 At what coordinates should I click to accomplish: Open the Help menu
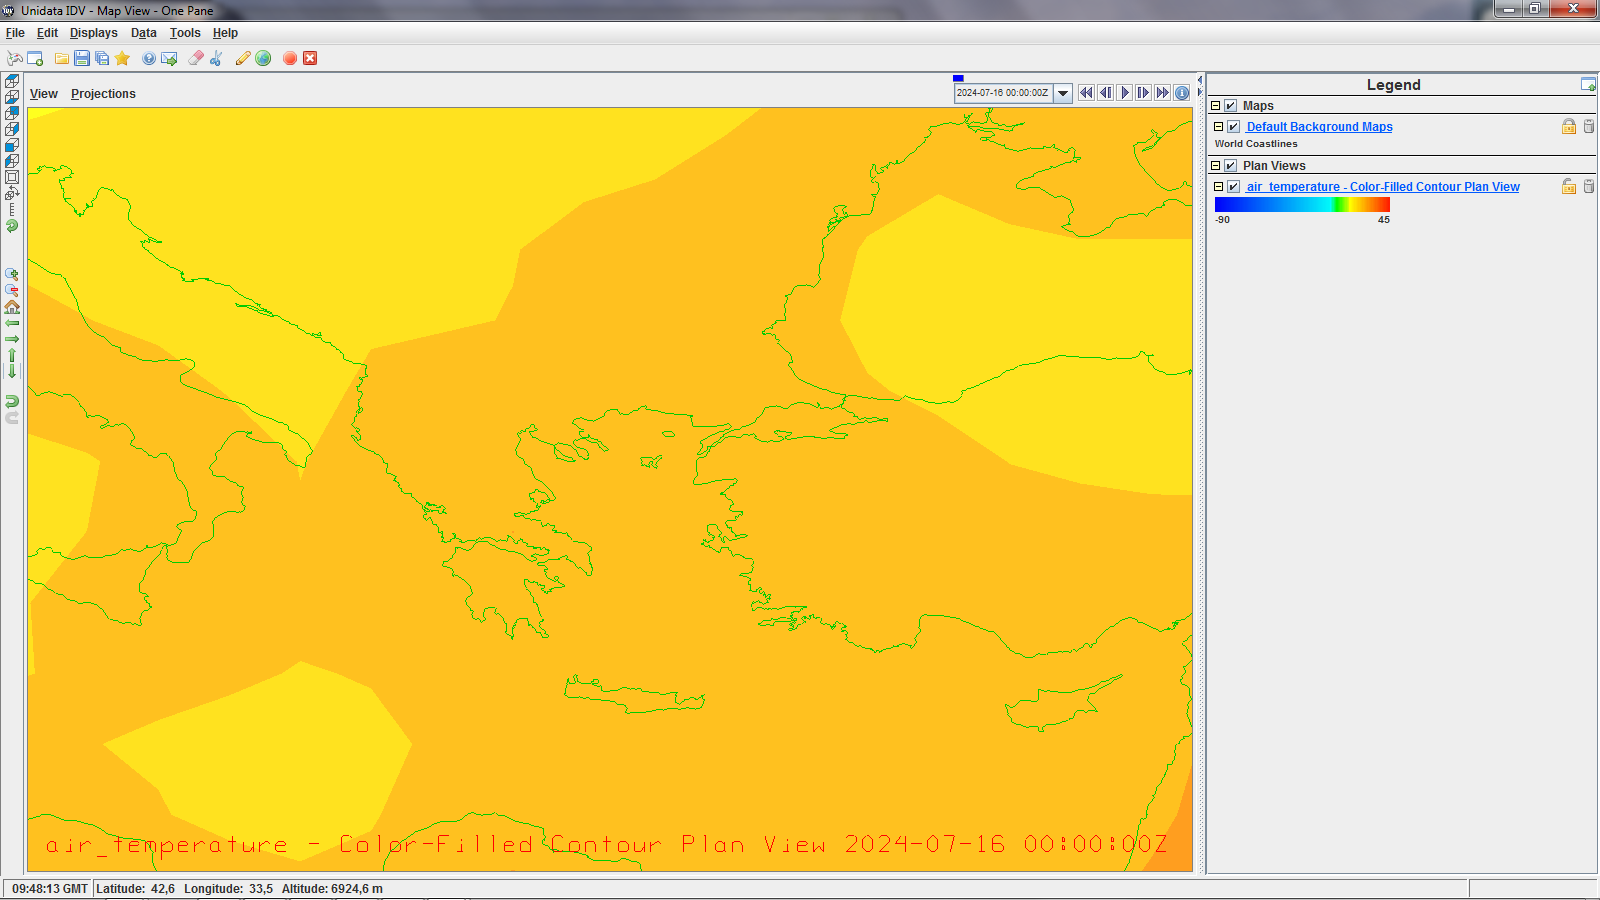tap(225, 33)
